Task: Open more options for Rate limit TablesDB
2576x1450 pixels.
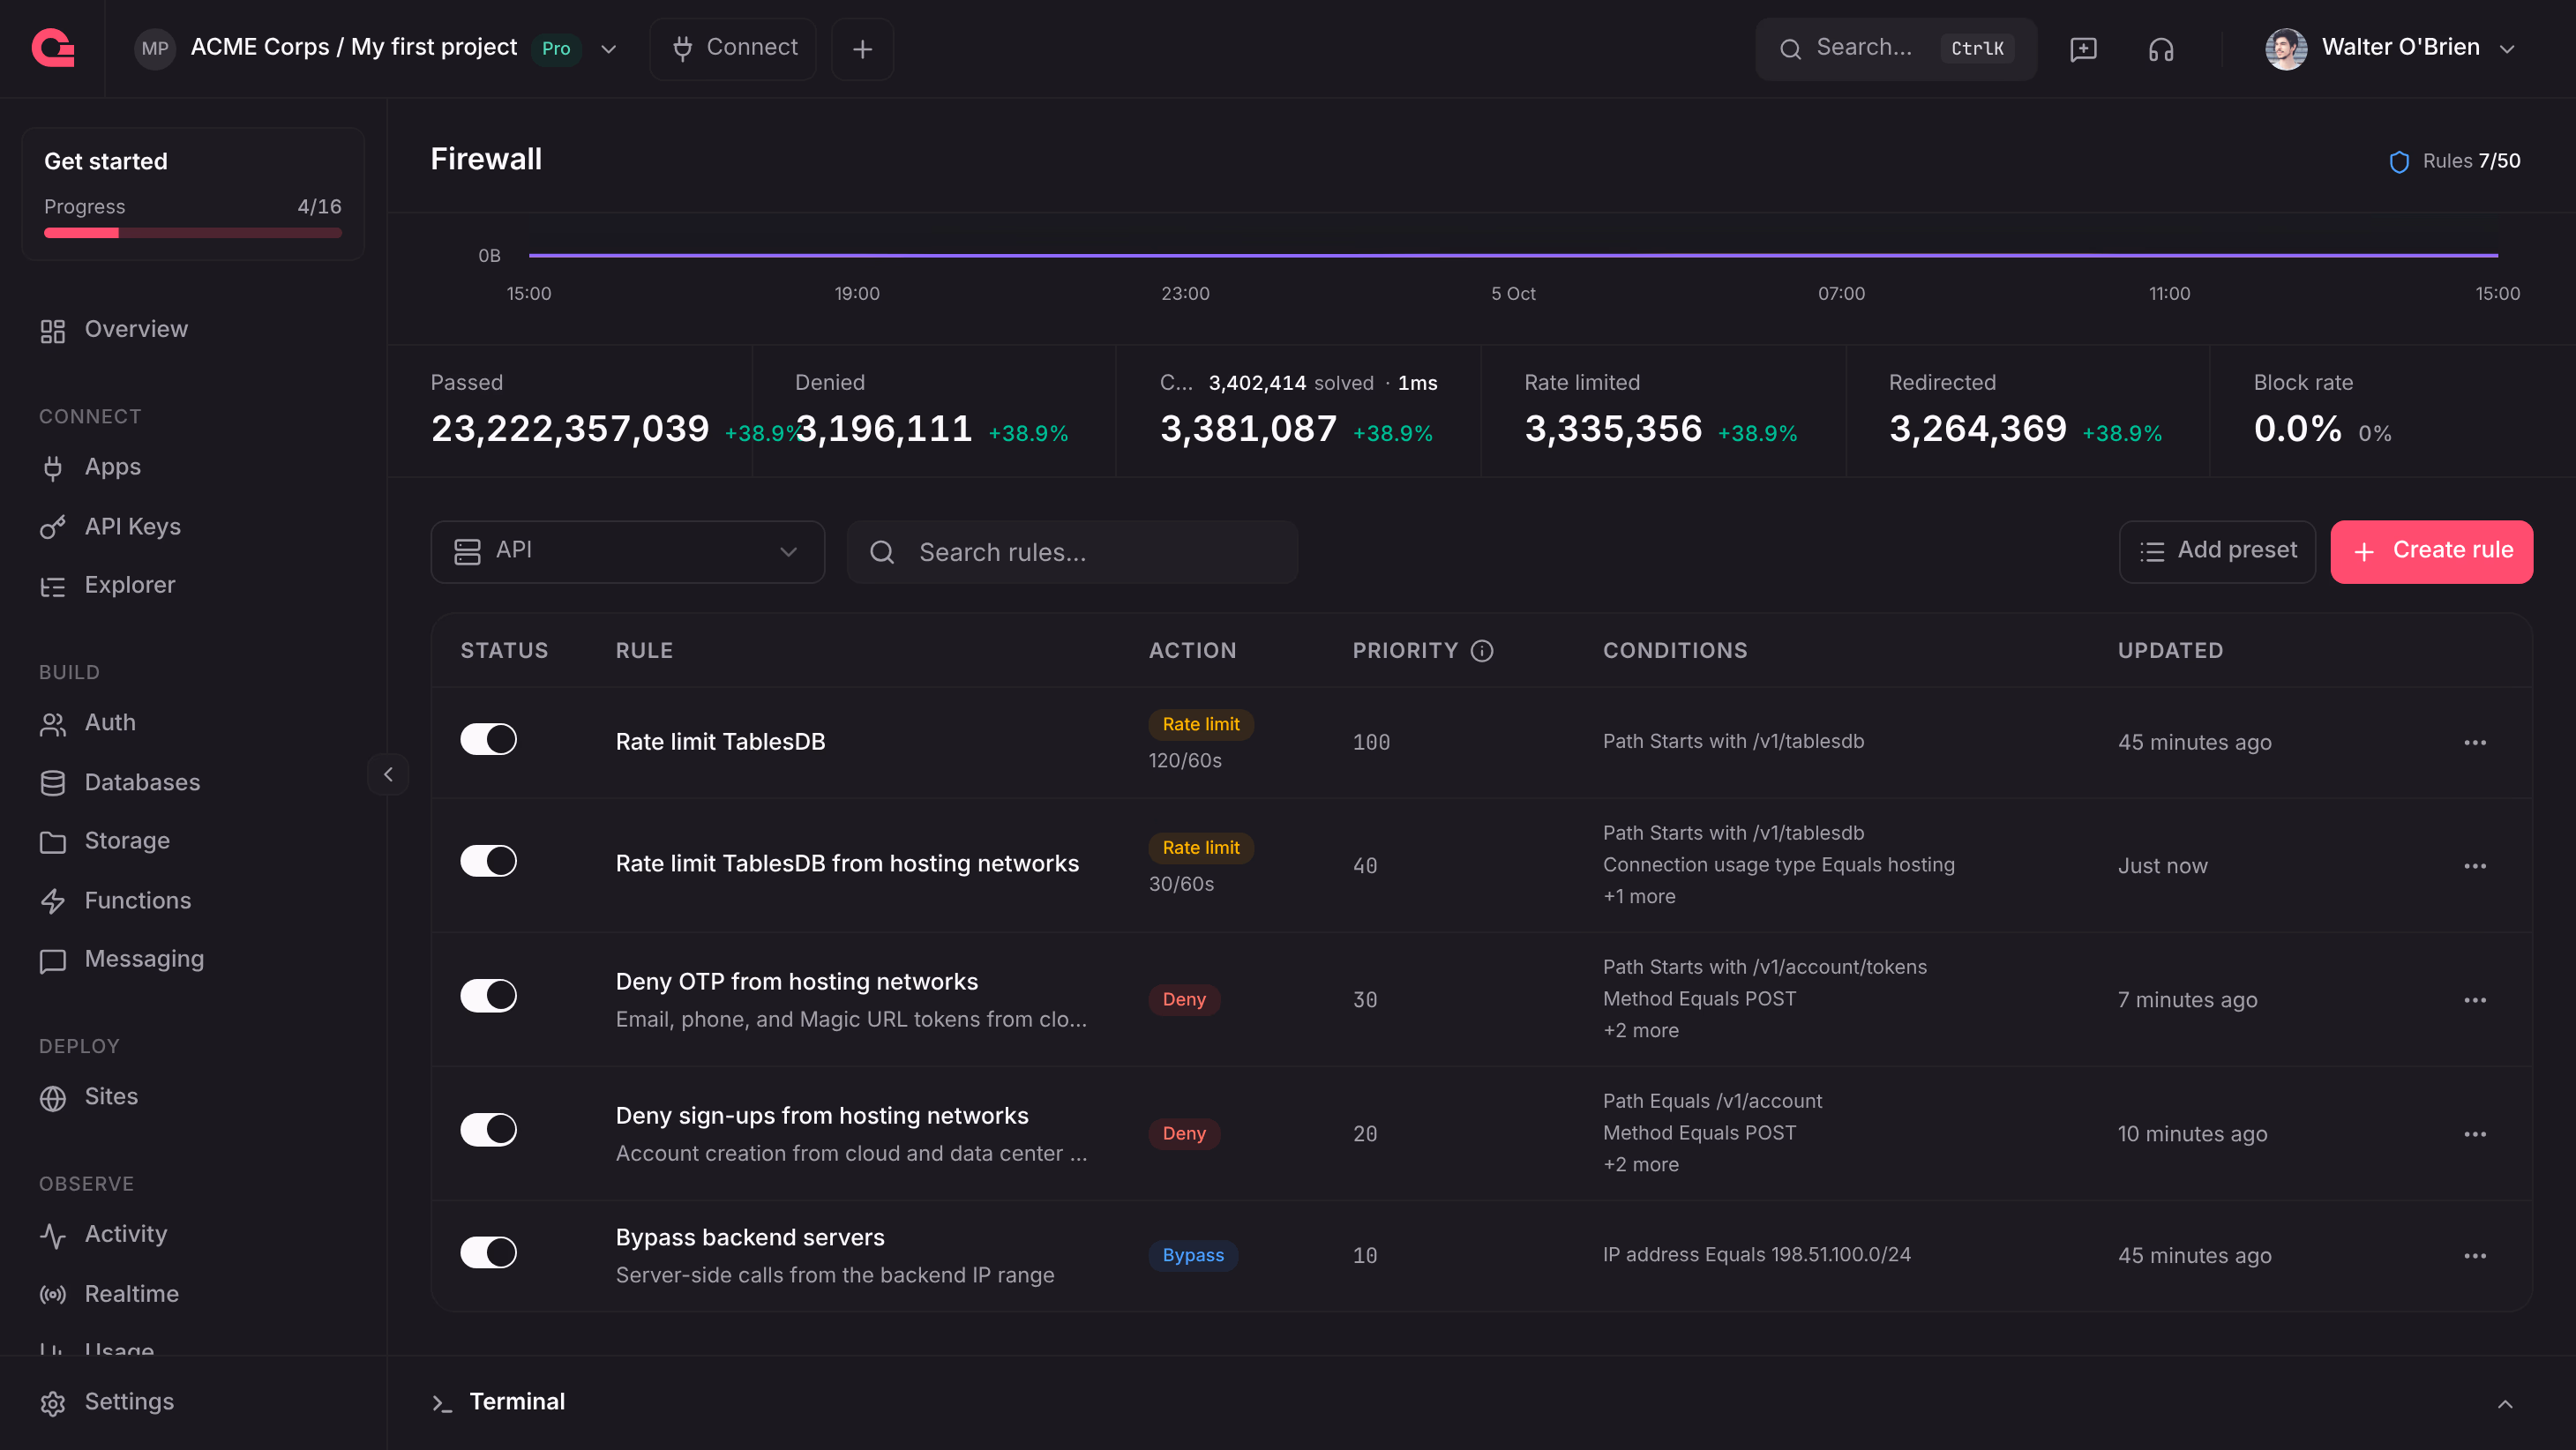Action: click(x=2475, y=742)
